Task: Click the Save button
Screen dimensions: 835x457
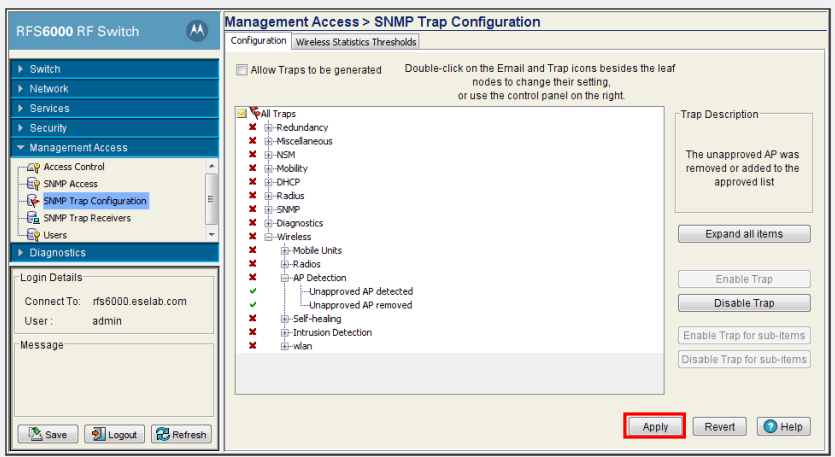Action: [48, 434]
